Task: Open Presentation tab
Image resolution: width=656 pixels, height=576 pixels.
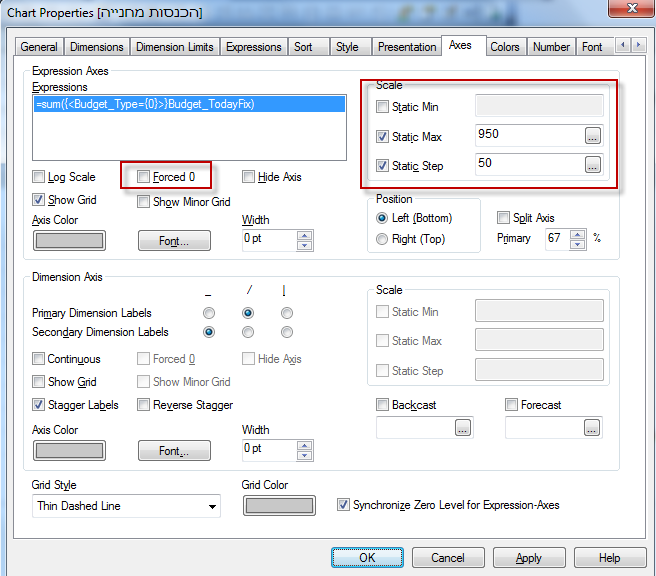Action: pos(407,47)
